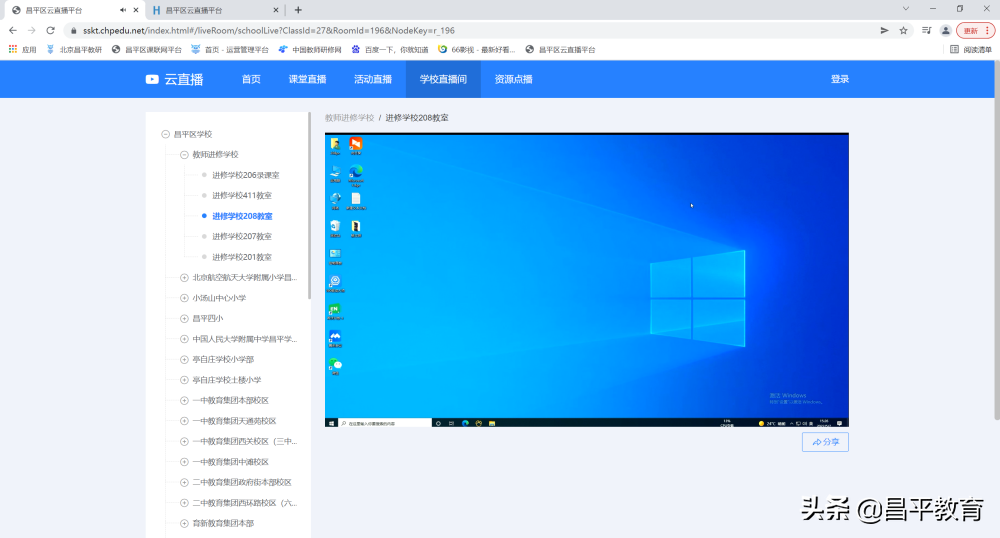Reload the current page

(50, 30)
